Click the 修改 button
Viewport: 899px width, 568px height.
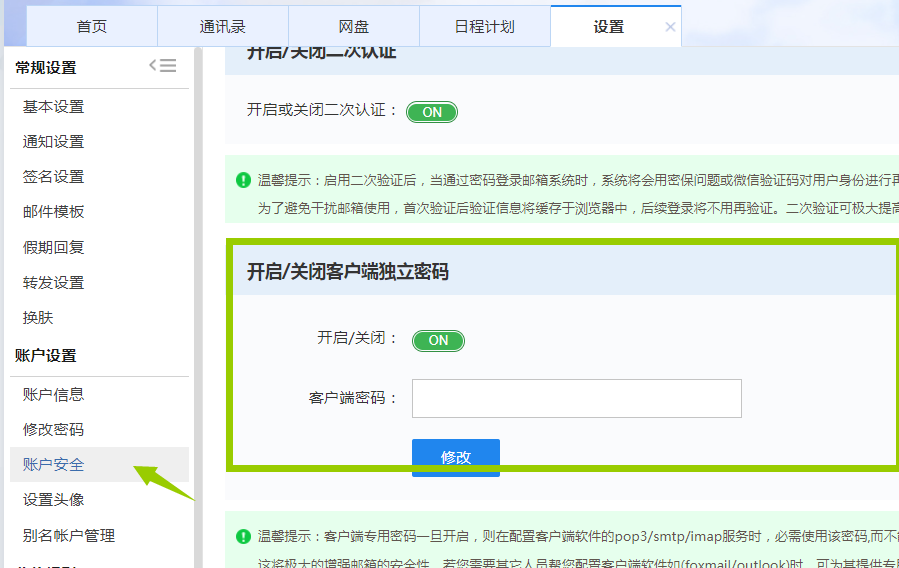point(455,457)
